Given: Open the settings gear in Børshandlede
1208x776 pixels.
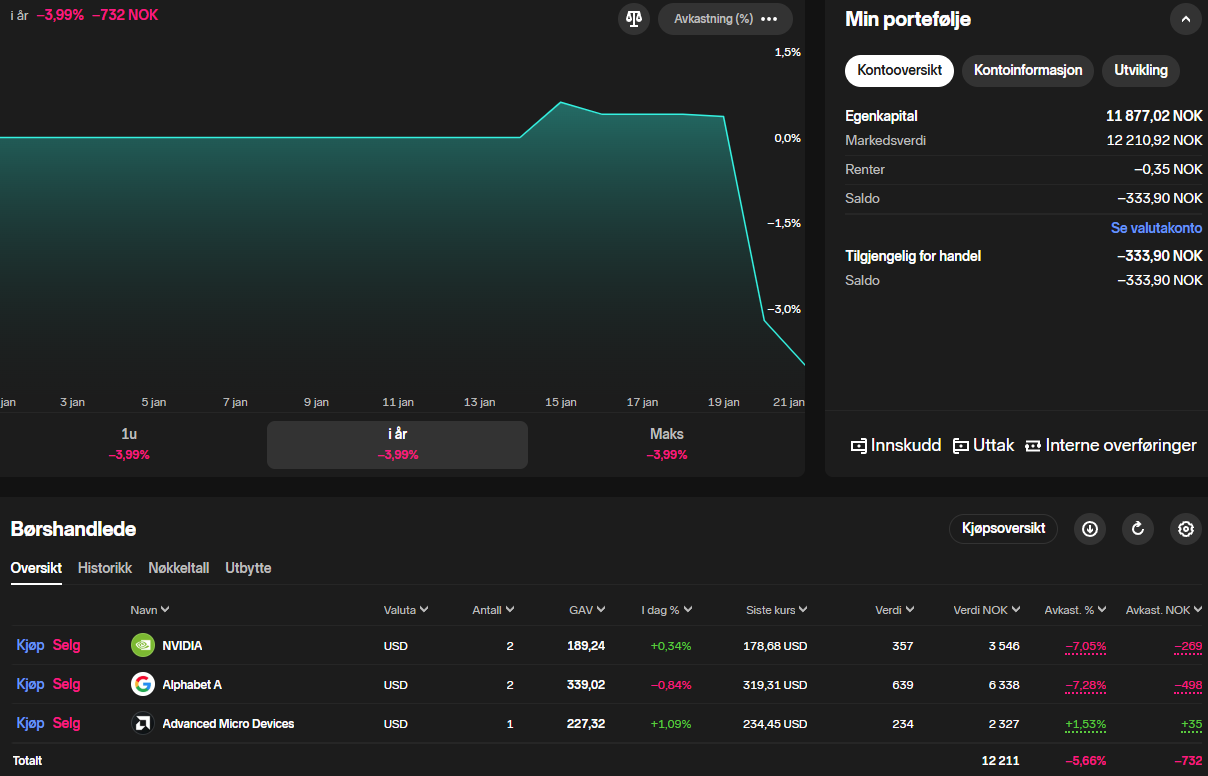Looking at the screenshot, I should pyautogui.click(x=1186, y=529).
